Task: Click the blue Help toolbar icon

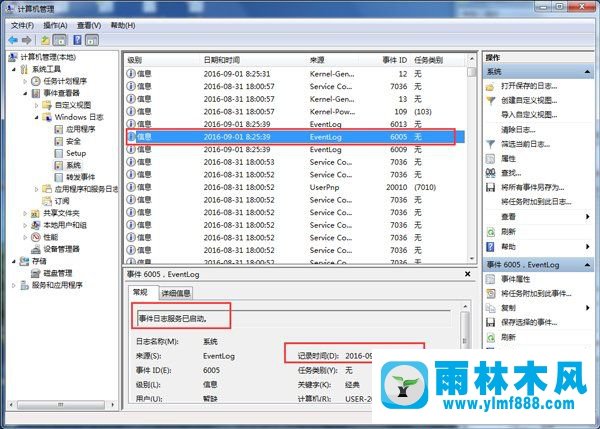Action: coord(77,40)
